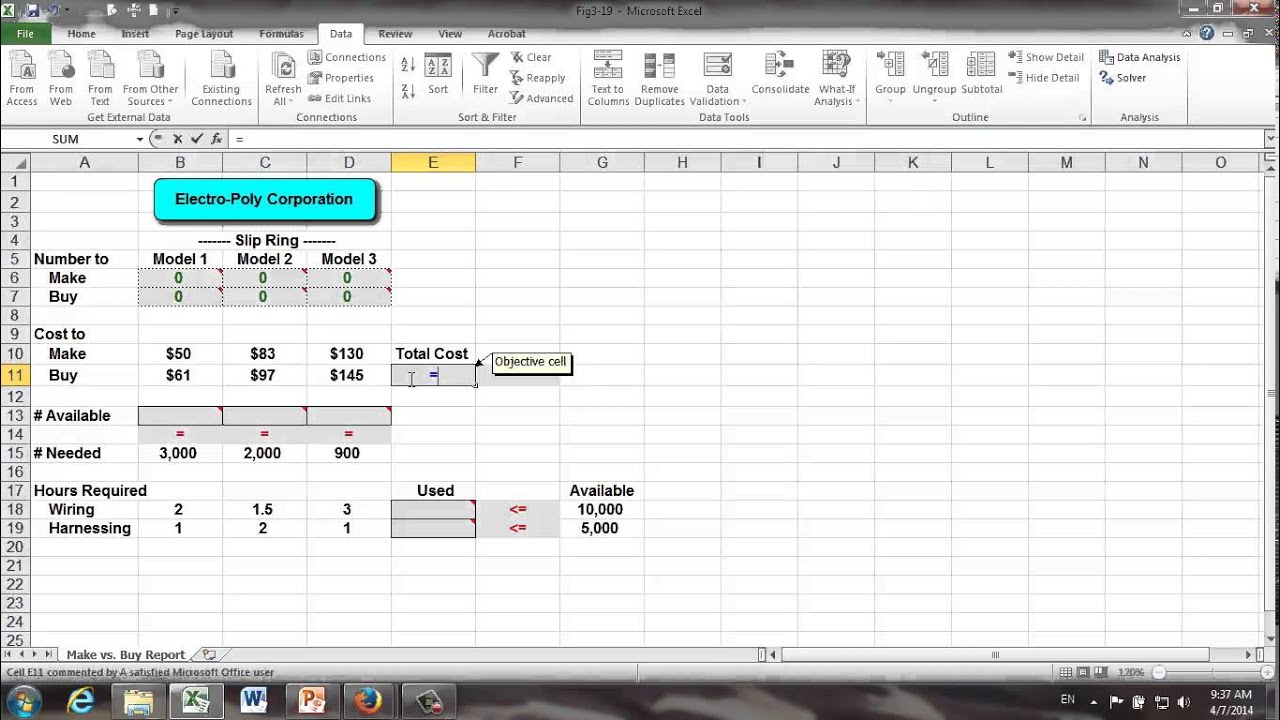Click the Insert Worksheet tab icon
This screenshot has width=1280, height=720.
click(209, 654)
